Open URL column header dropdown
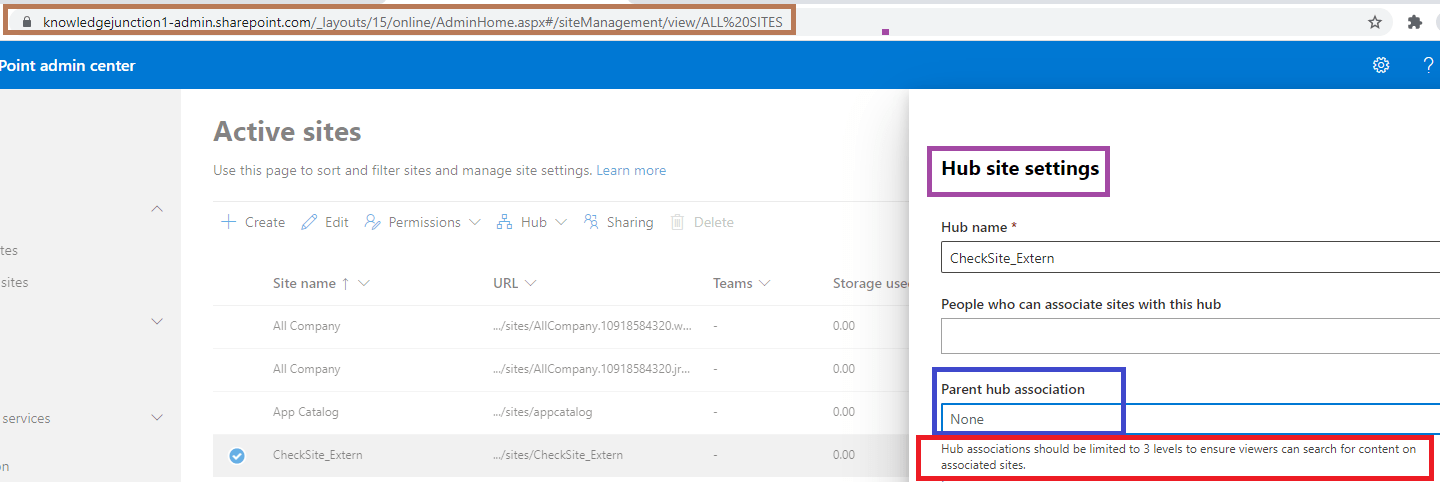This screenshot has height=482, width=1440. pyautogui.click(x=531, y=283)
